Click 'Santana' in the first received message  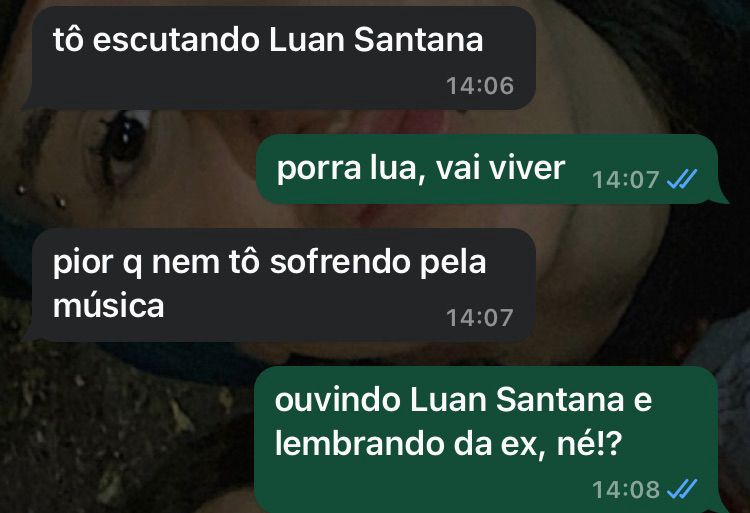(x=419, y=40)
